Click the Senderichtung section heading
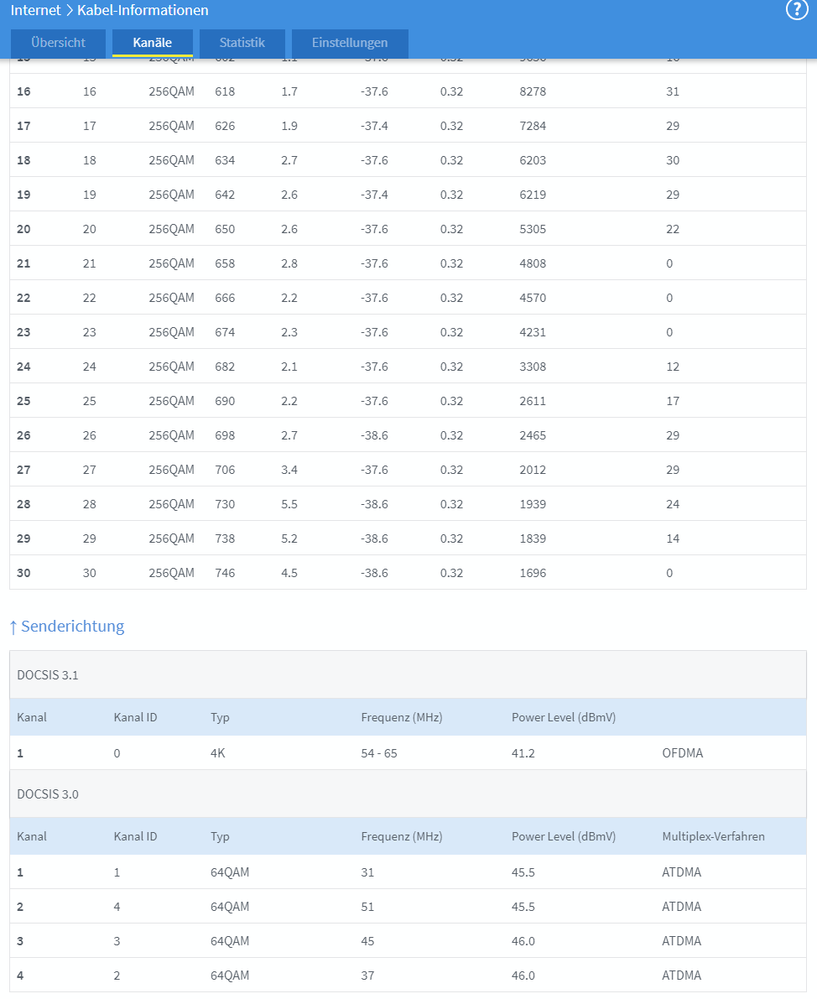 click(x=73, y=626)
